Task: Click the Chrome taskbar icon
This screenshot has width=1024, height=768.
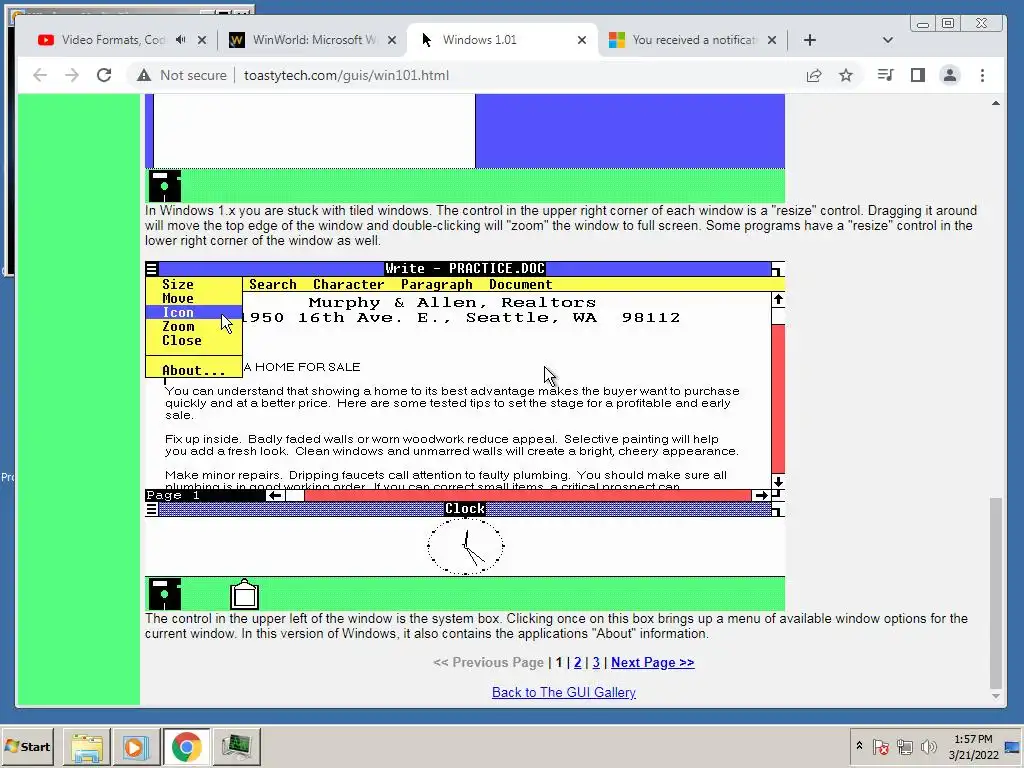Action: tap(186, 746)
